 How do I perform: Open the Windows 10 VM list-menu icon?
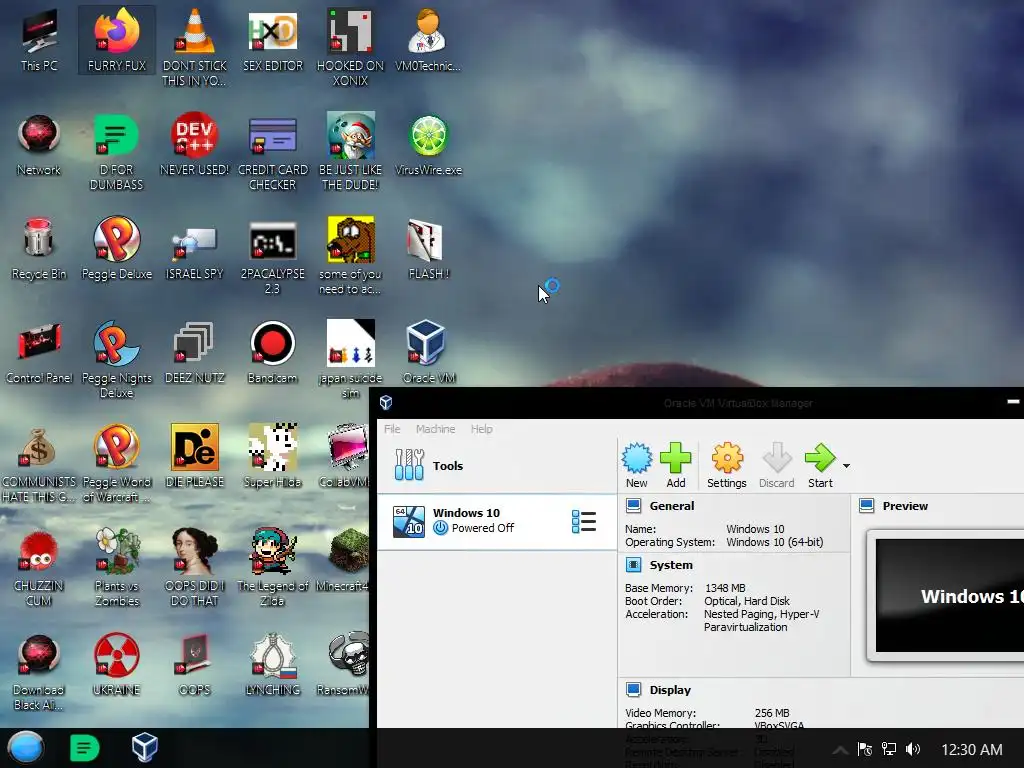pyautogui.click(x=583, y=522)
